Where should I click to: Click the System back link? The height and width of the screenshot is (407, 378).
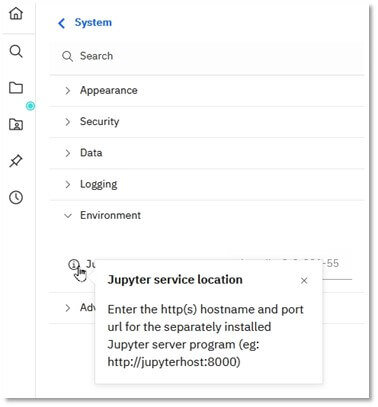(93, 23)
